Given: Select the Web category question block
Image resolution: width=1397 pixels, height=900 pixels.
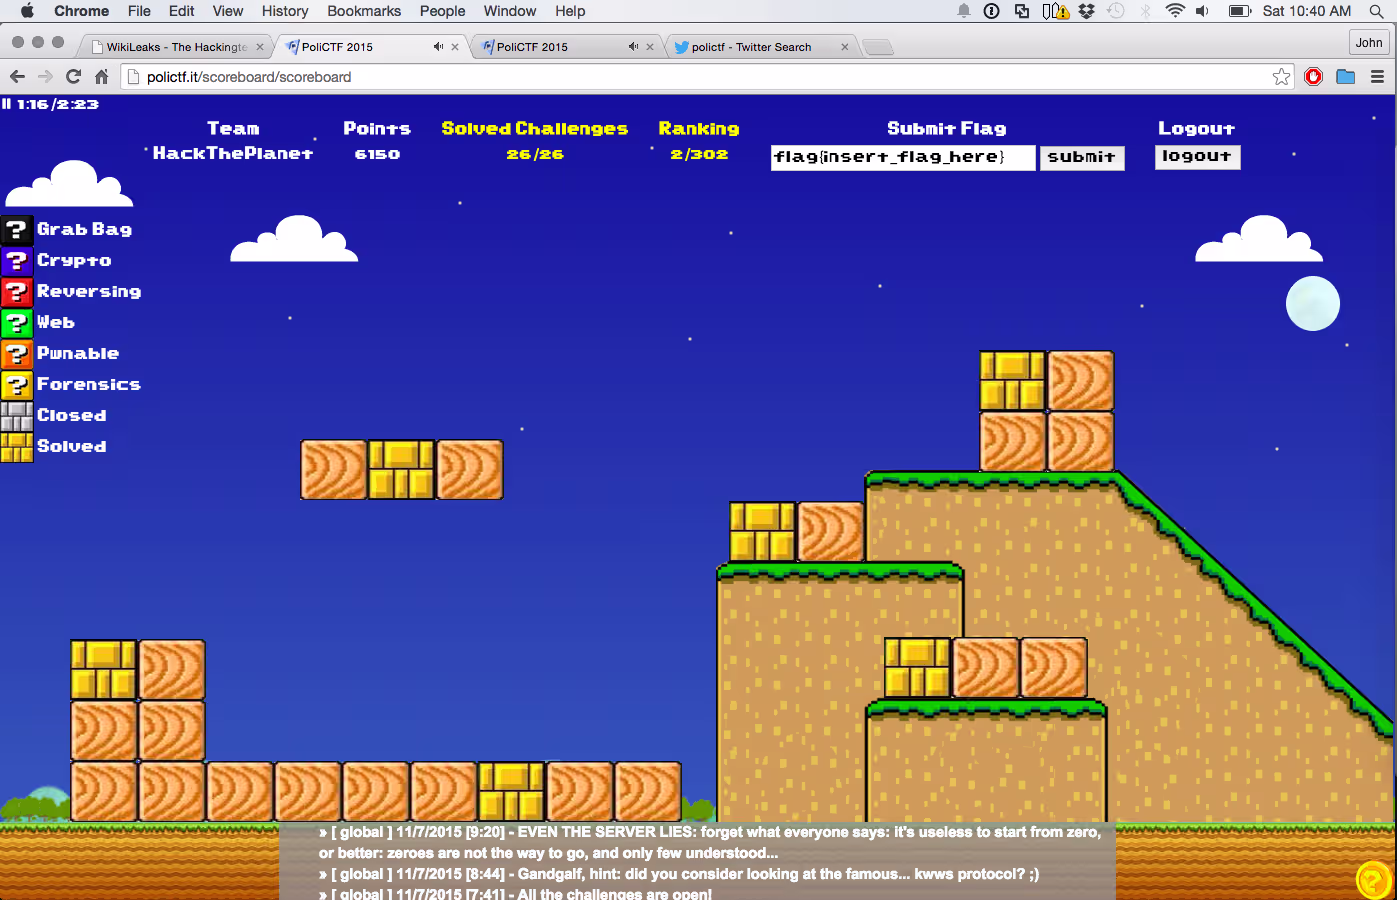Looking at the screenshot, I should 17,323.
